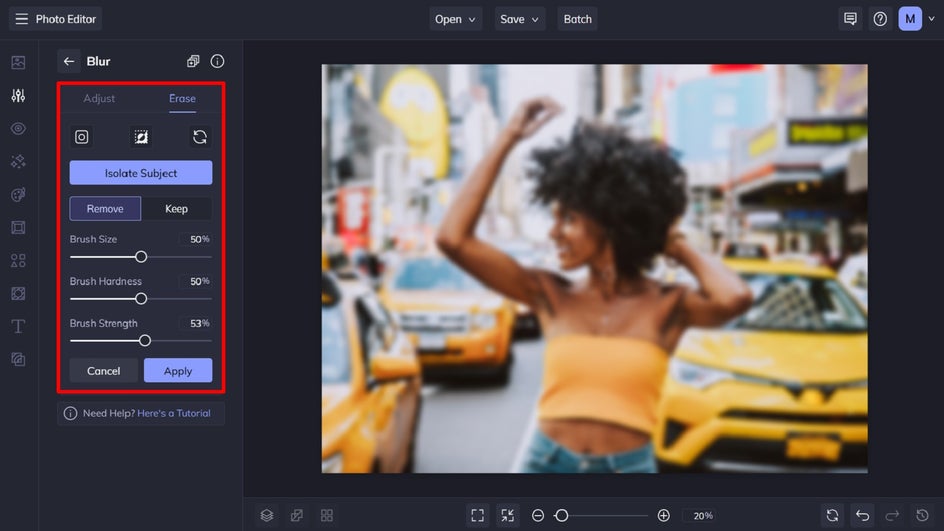Expand the account chevron beside the avatar
This screenshot has height=531, width=944.
pyautogui.click(x=931, y=19)
